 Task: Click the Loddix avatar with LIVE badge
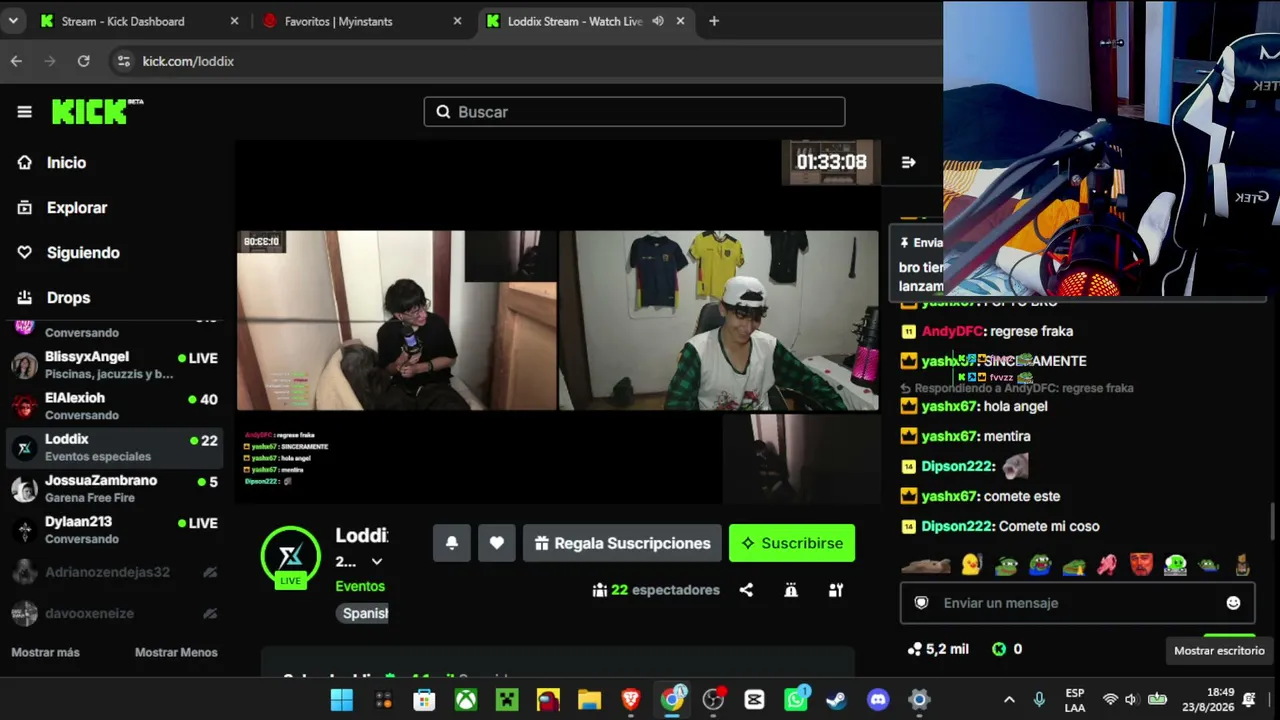[x=290, y=557]
